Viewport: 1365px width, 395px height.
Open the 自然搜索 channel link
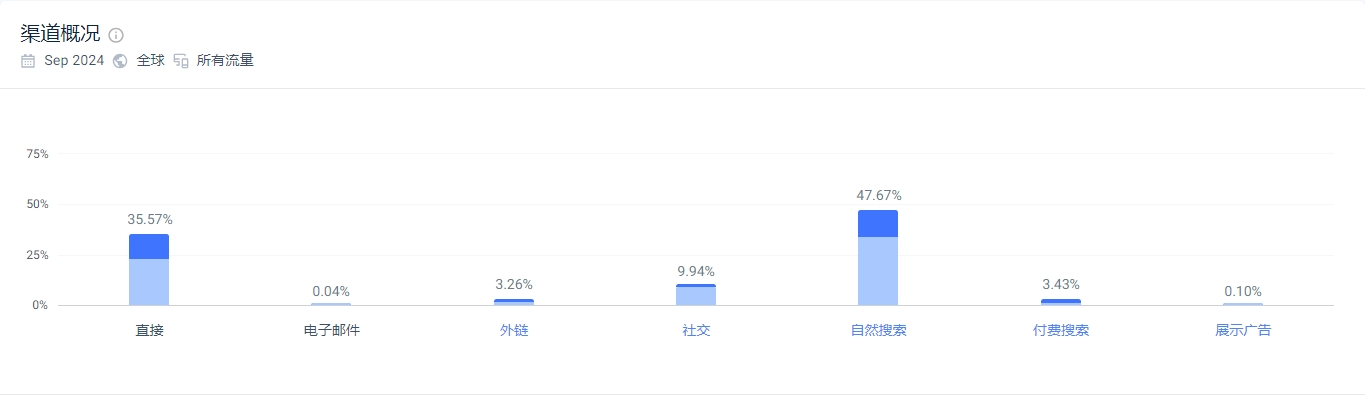tap(878, 330)
